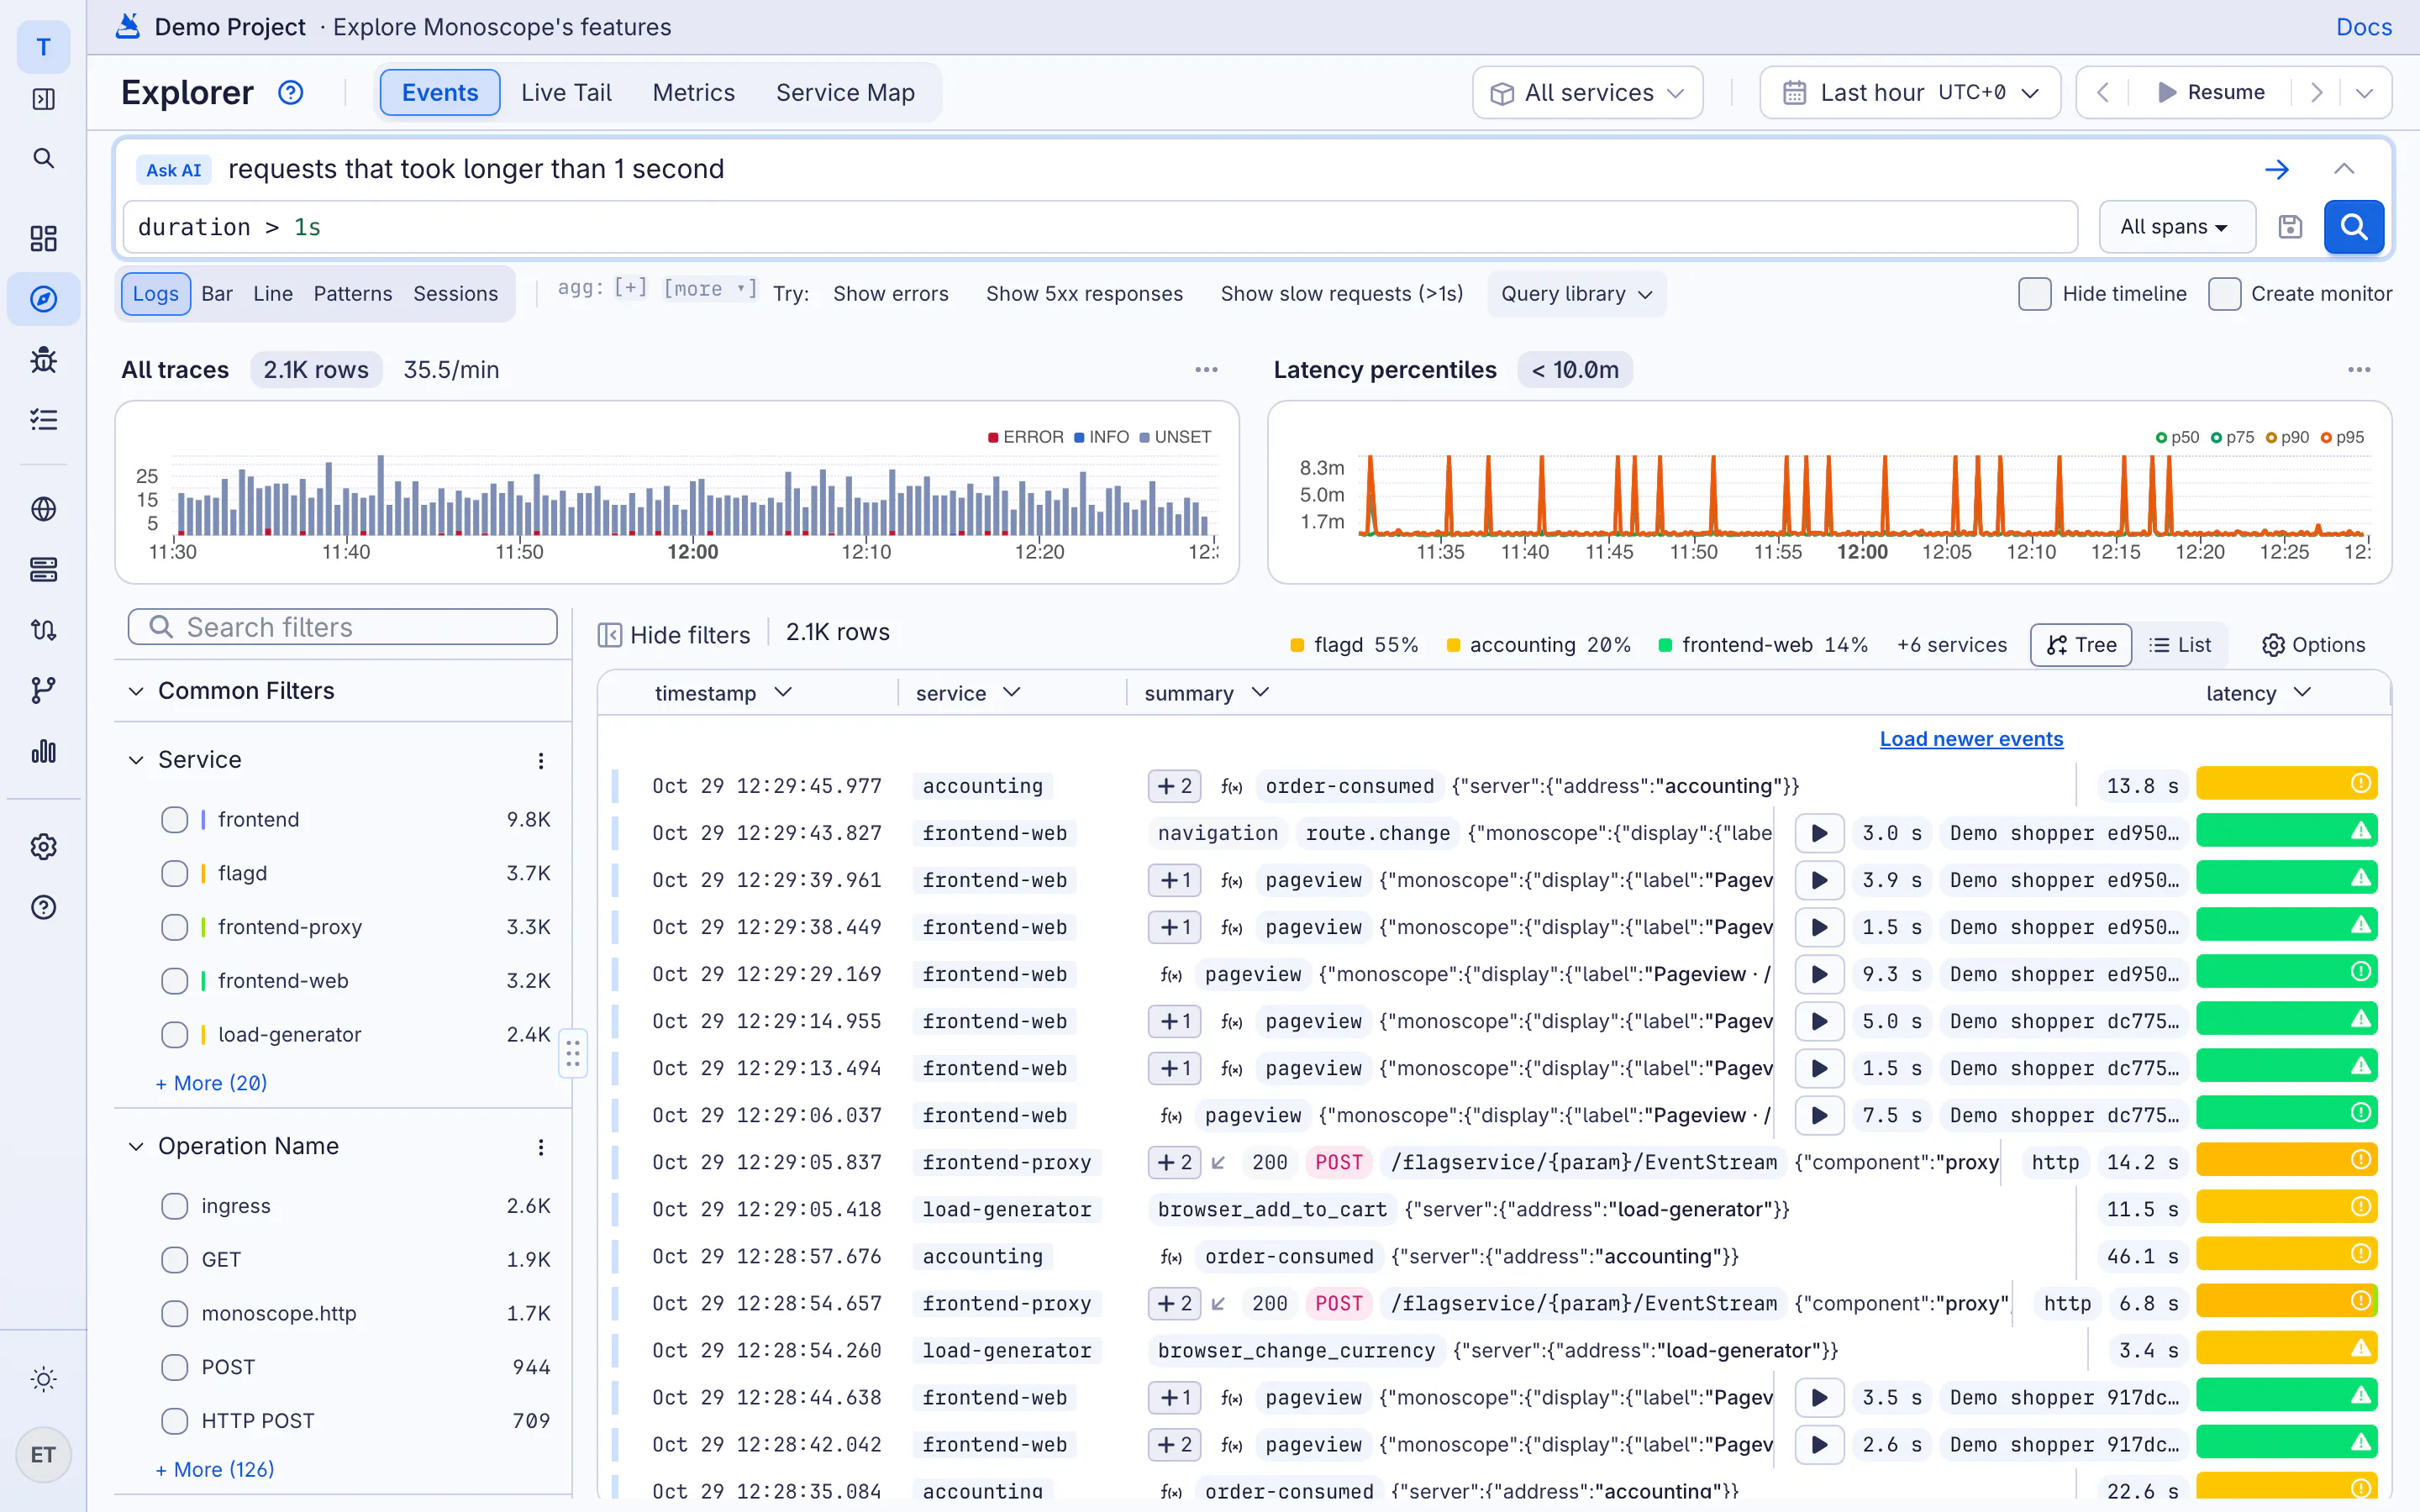The height and width of the screenshot is (1512, 2420).
Task: Open sidebar settings gear icon
Action: [x=43, y=847]
